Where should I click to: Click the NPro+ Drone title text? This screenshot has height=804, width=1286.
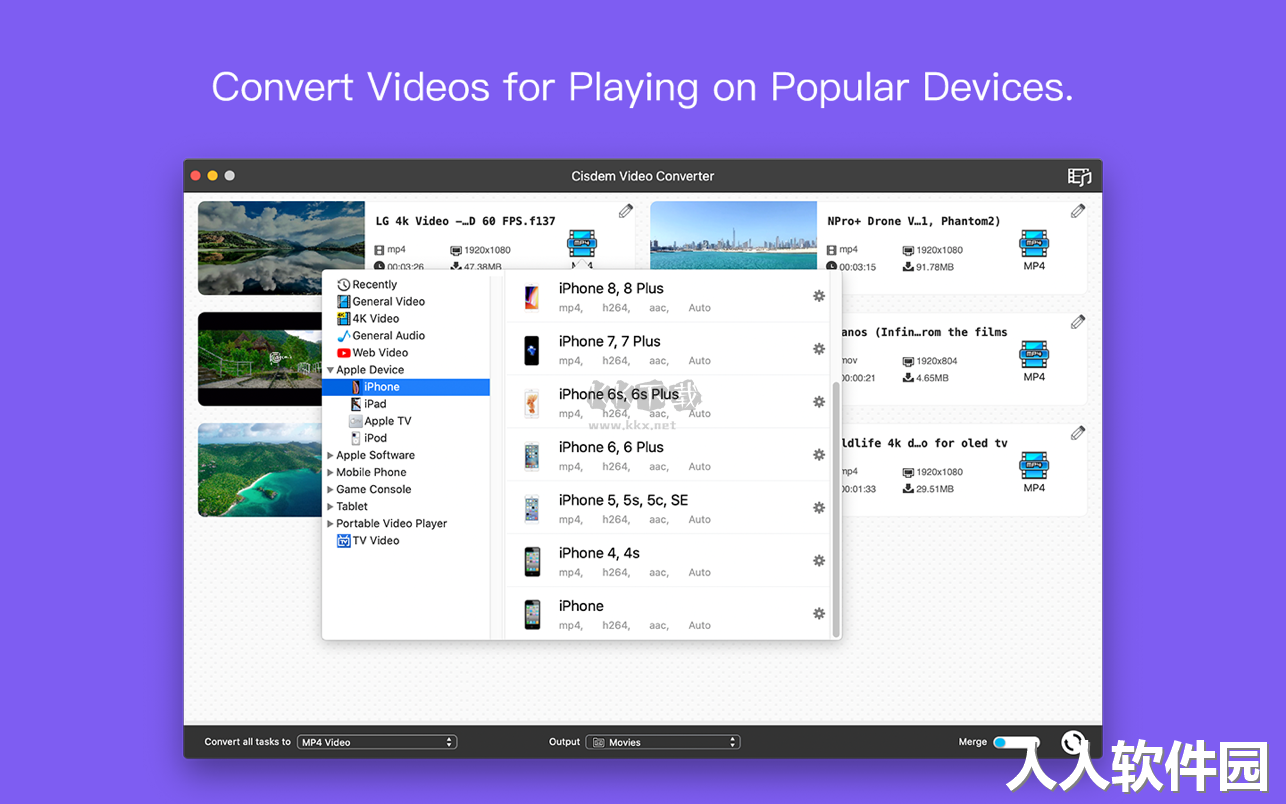click(x=914, y=221)
